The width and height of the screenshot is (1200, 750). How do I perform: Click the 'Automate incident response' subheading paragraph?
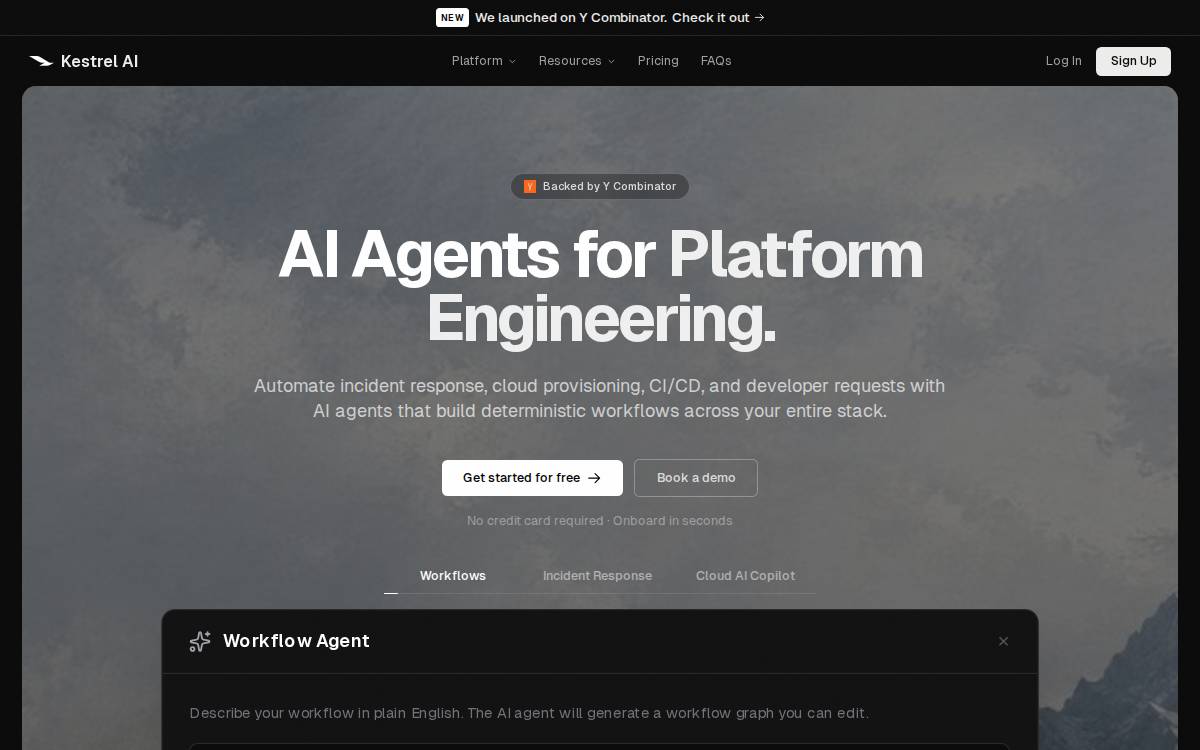(x=600, y=398)
